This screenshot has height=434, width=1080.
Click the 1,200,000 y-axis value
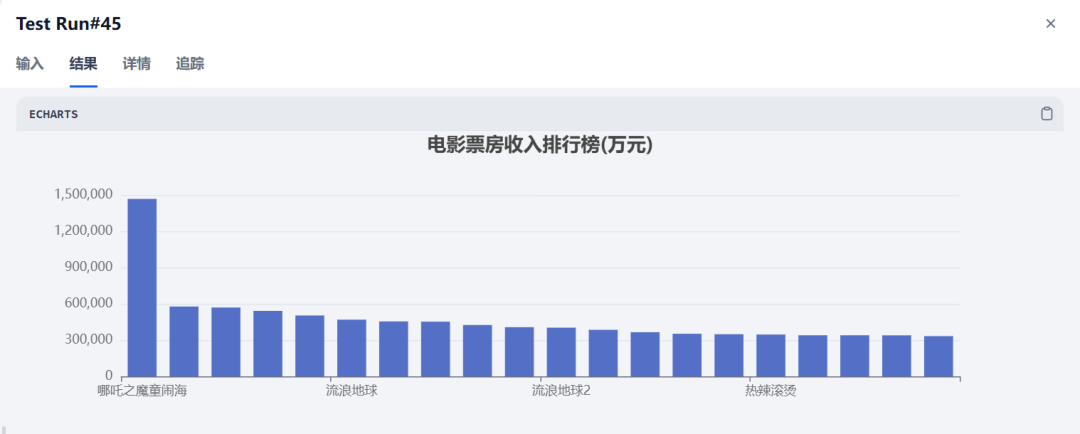[x=83, y=231]
